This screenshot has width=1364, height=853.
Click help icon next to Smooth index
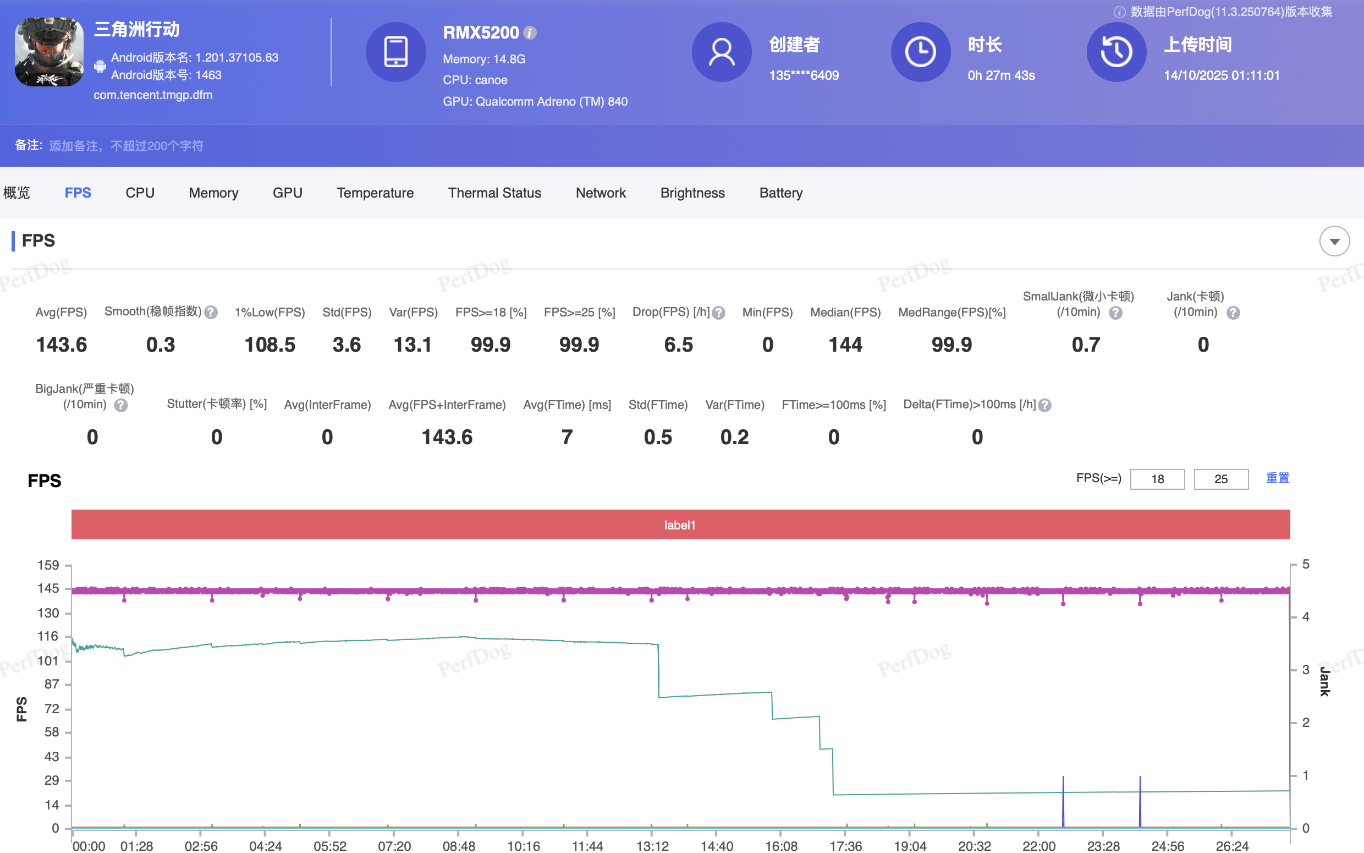click(211, 312)
